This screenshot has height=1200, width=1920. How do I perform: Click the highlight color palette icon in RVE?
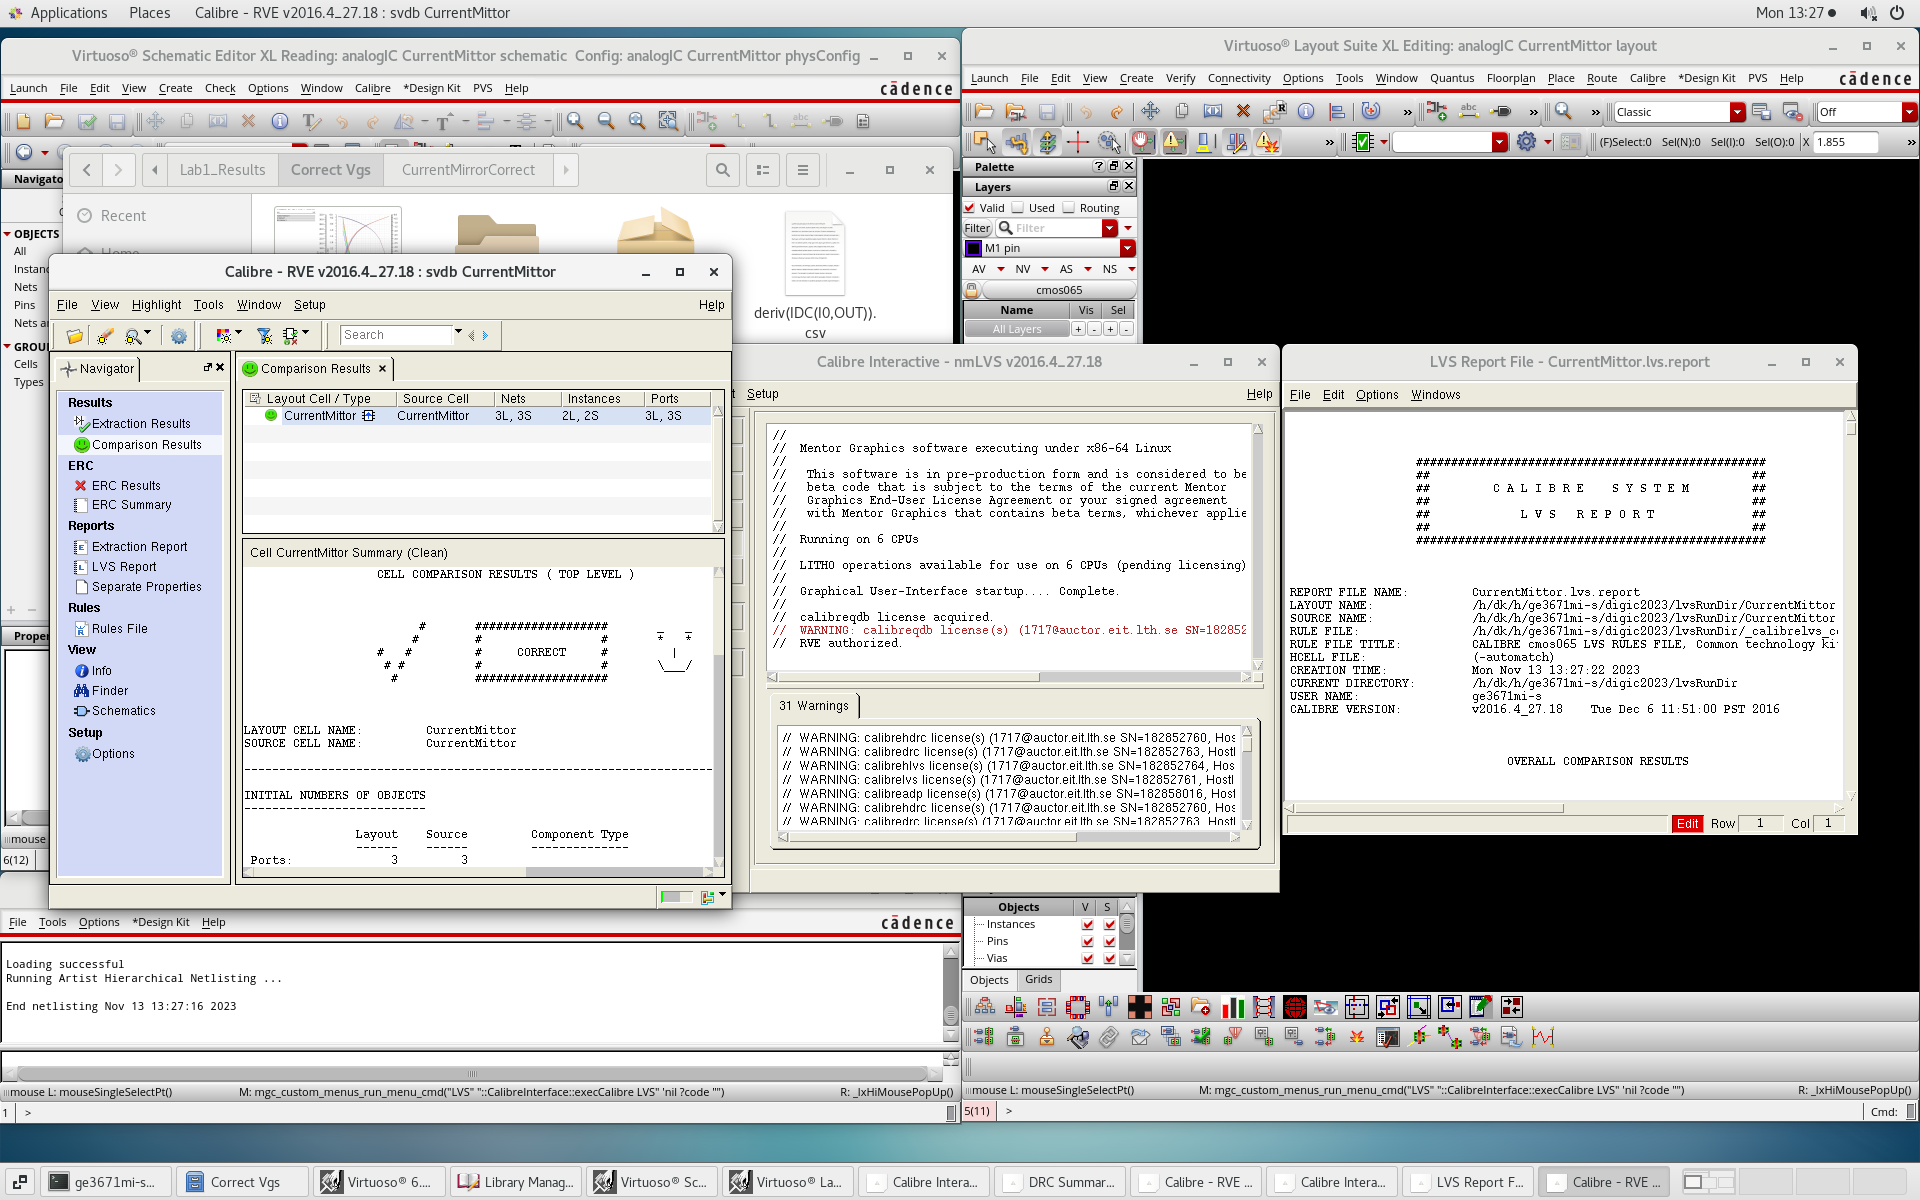(224, 336)
